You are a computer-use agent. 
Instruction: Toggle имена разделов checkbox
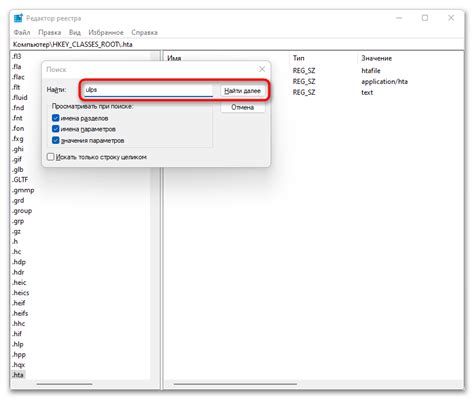click(x=55, y=118)
